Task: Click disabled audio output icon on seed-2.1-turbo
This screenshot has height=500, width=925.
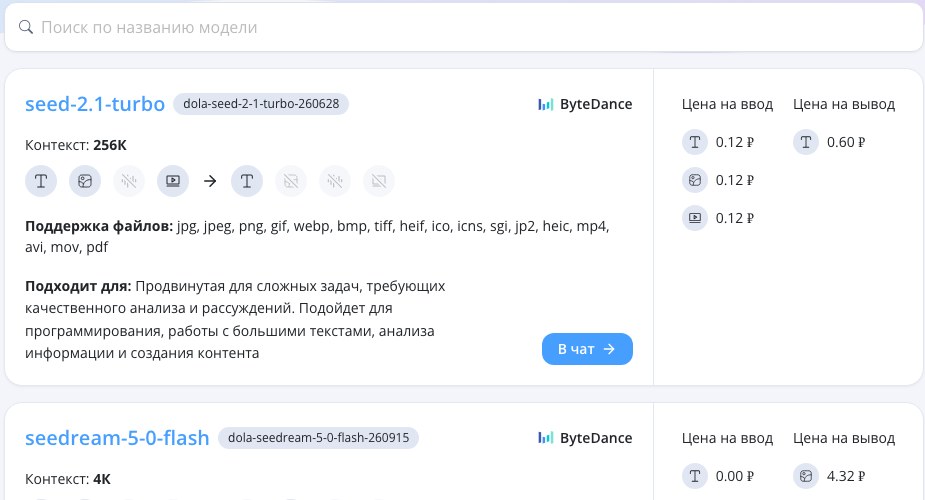Action: pos(334,181)
